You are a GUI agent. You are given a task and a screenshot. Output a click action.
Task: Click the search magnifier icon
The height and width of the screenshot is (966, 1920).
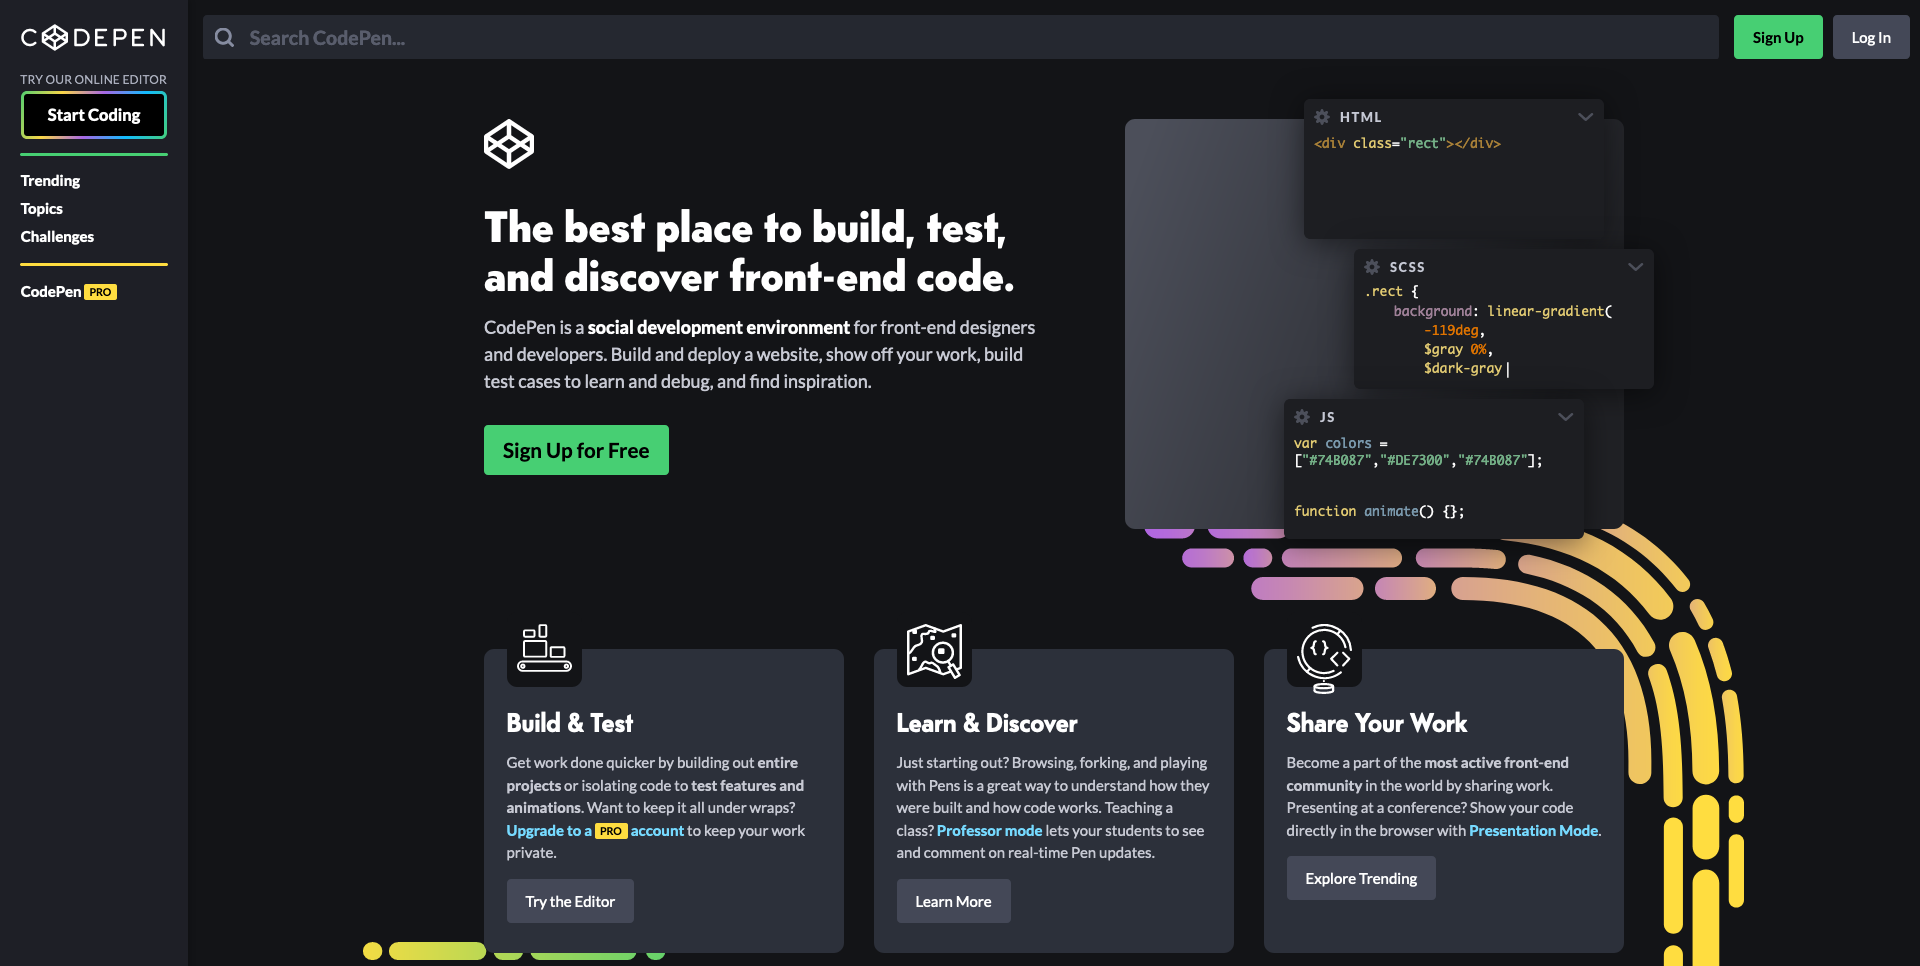point(225,38)
